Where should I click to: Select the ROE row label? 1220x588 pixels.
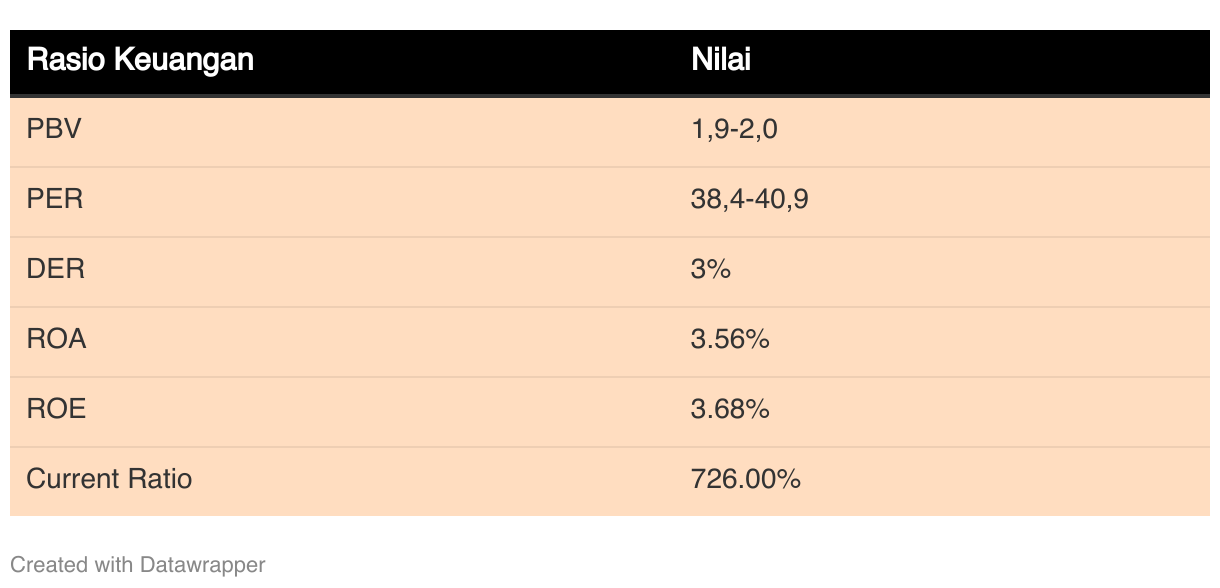tap(57, 410)
